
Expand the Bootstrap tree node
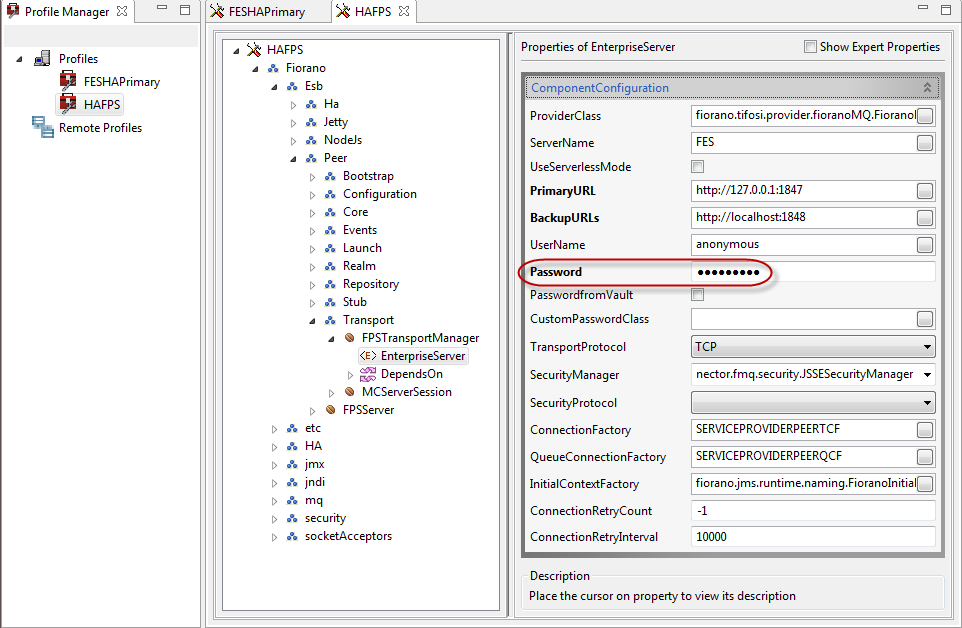click(312, 177)
